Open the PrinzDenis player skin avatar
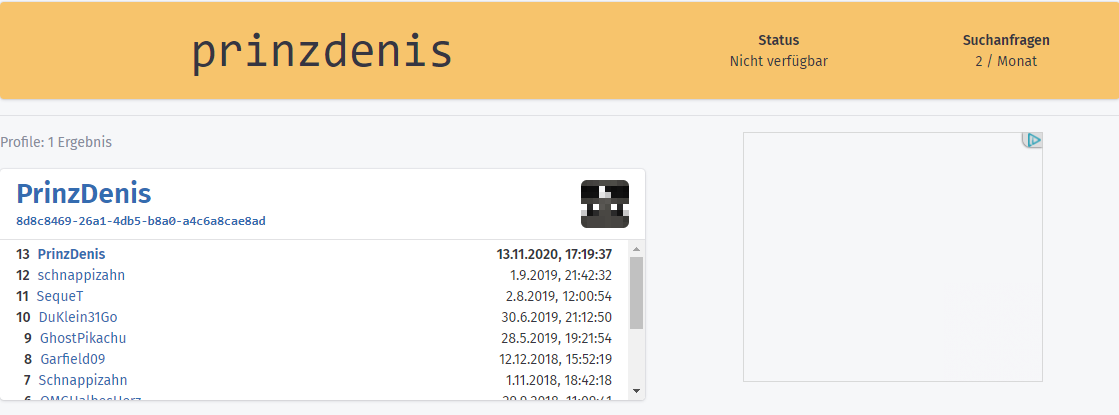1119x415 pixels. (x=604, y=204)
